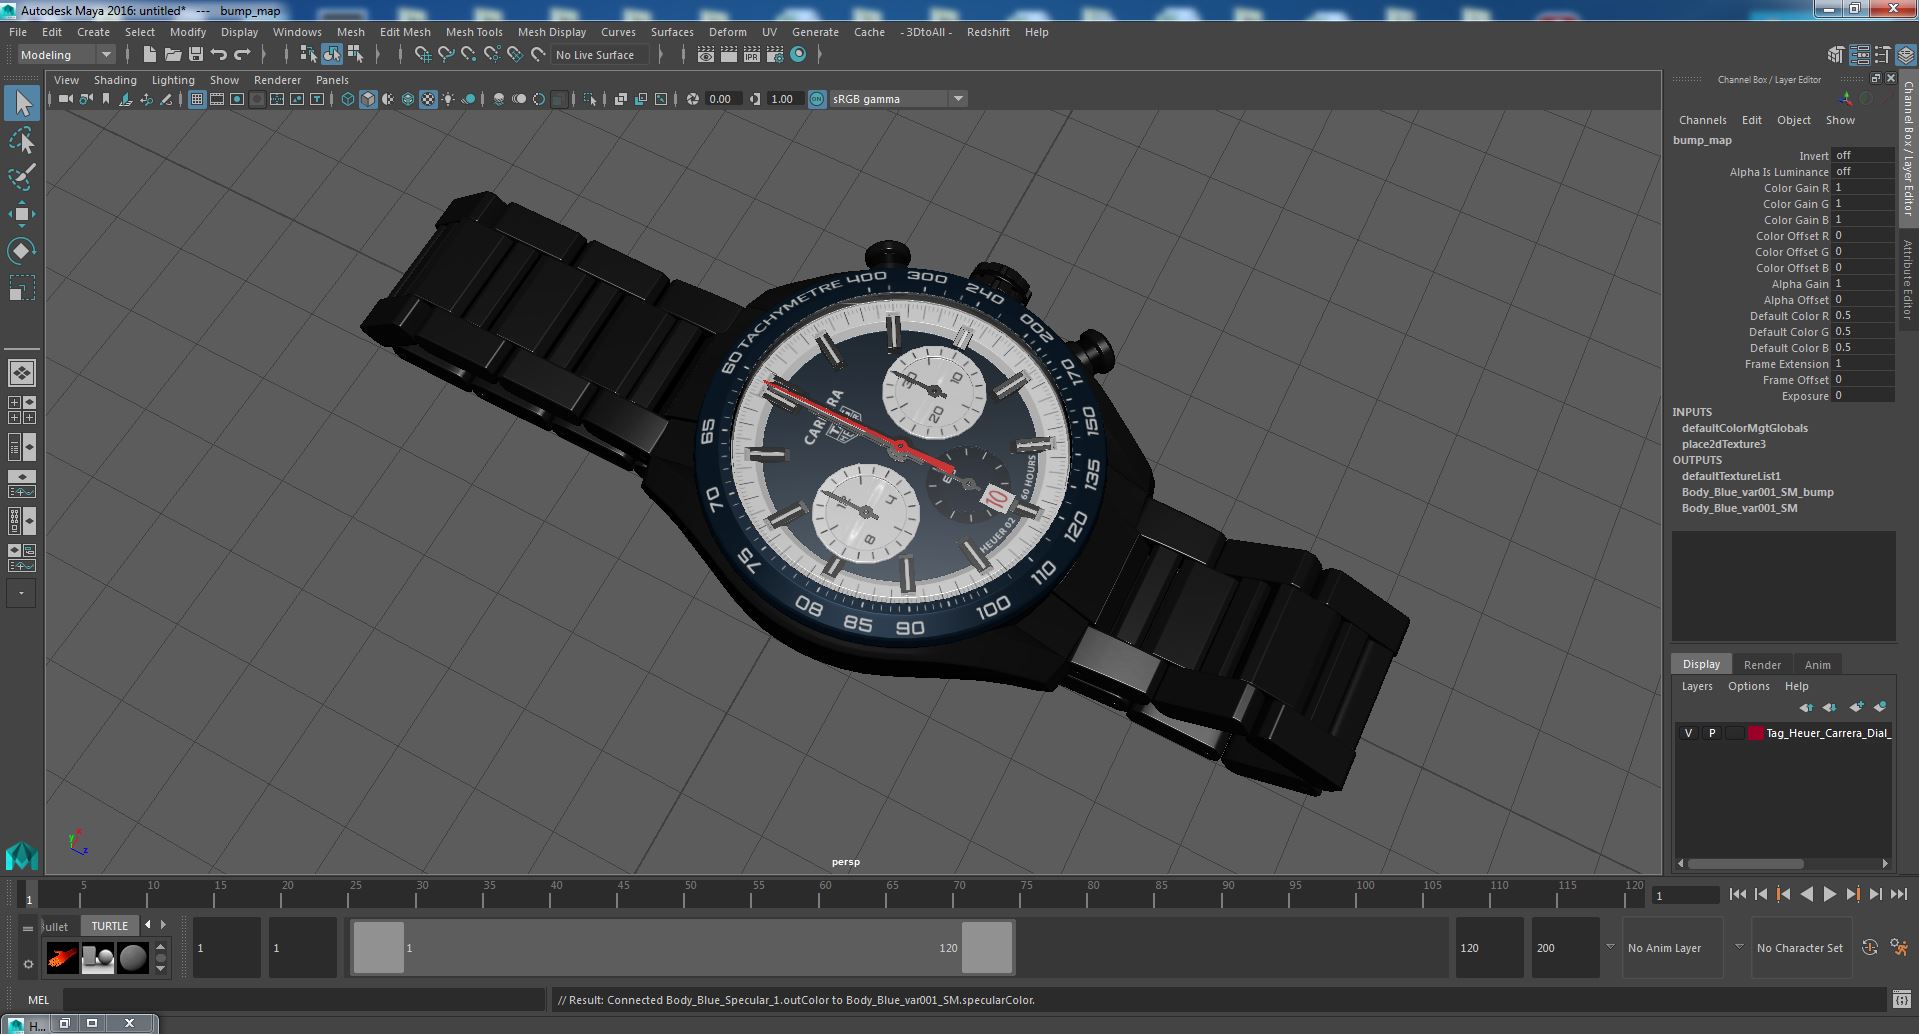
Task: Redo the last action
Action: click(242, 55)
